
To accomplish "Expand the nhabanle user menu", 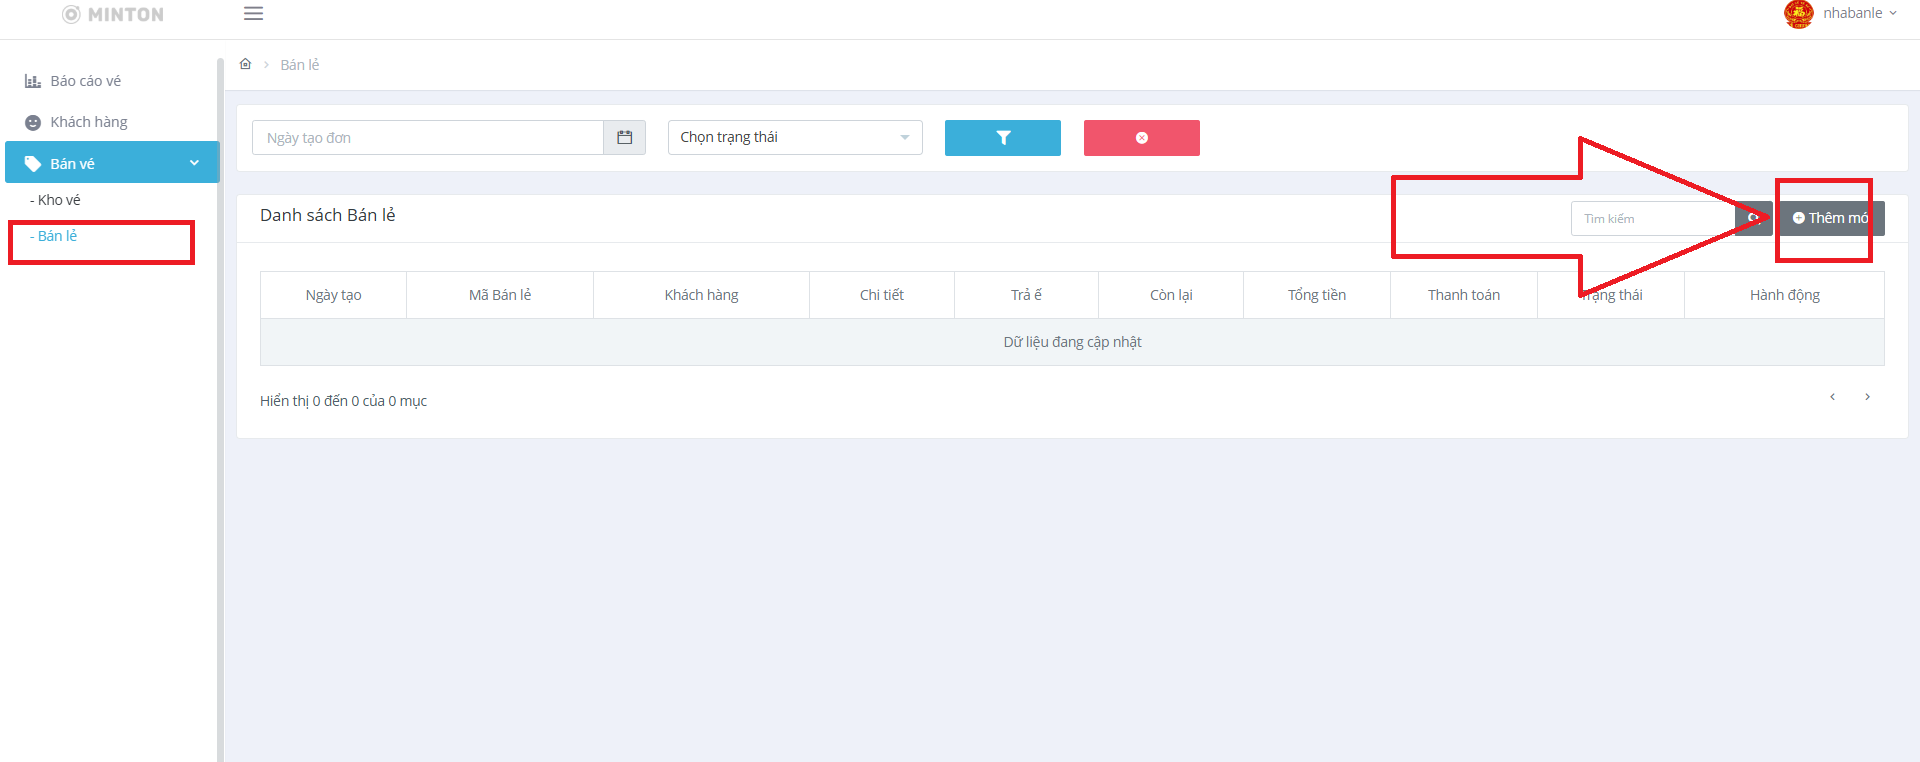I will point(1859,14).
